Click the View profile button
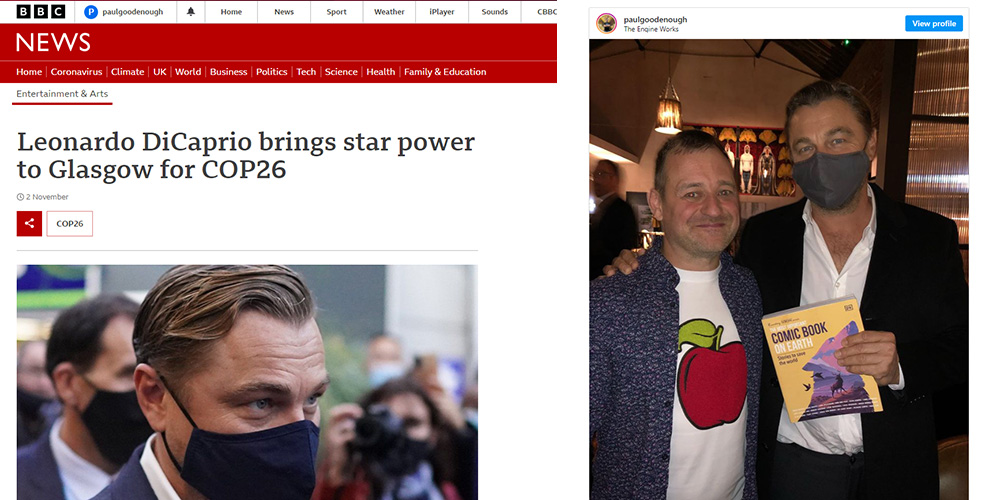The width and height of the screenshot is (1000, 500). pos(934,24)
